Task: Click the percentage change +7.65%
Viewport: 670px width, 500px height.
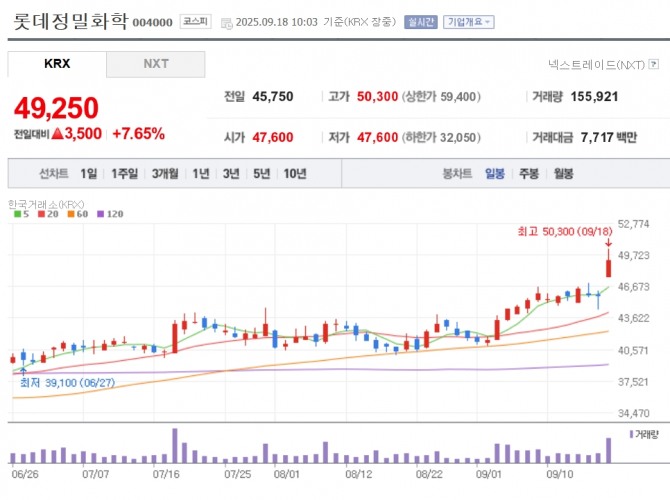Action: [138, 134]
